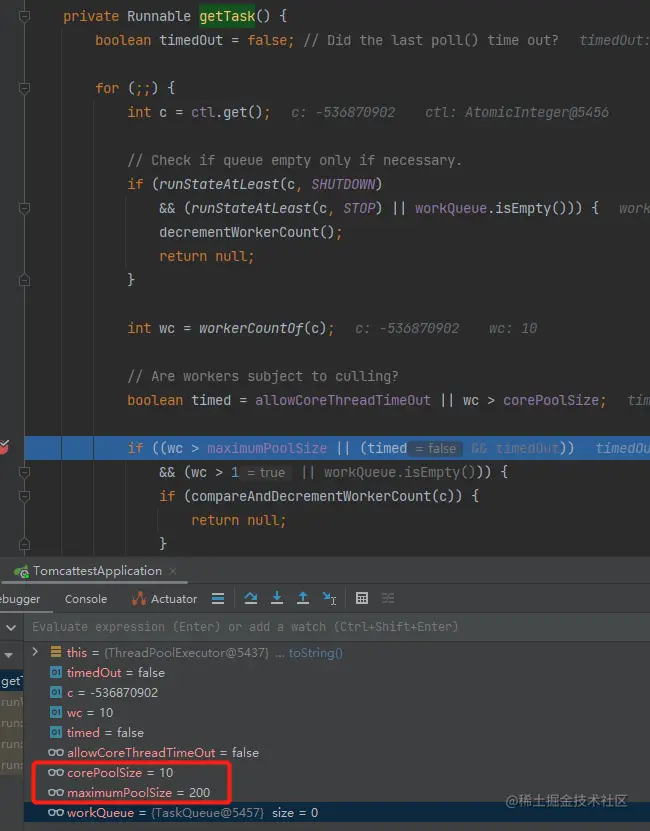The height and width of the screenshot is (831, 650).
Task: Click 'workerCountOf(c)' in the editor
Action: pyautogui.click(x=262, y=328)
